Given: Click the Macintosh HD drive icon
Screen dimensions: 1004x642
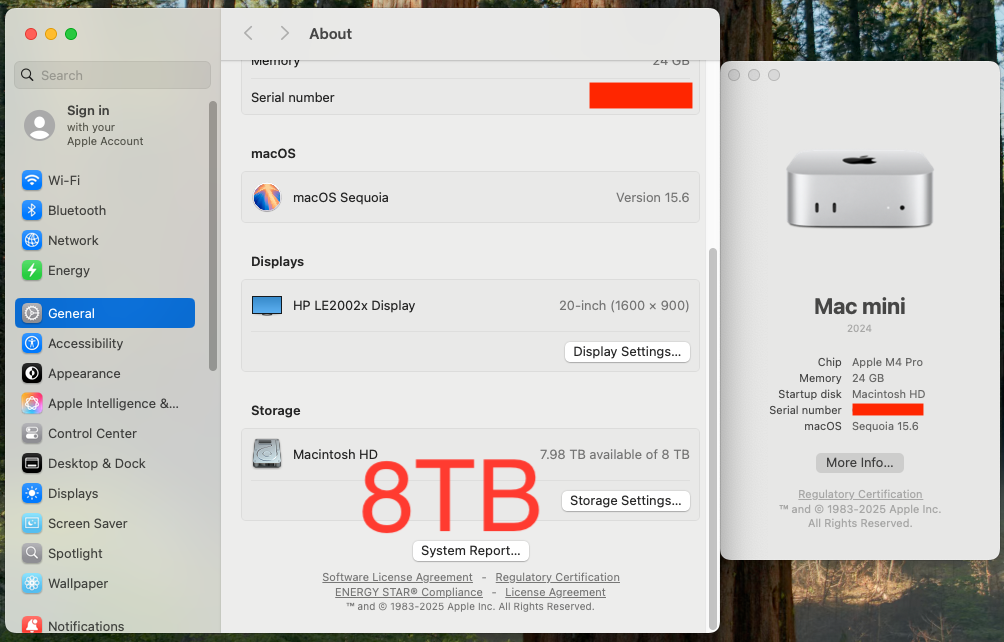Looking at the screenshot, I should click(x=266, y=453).
